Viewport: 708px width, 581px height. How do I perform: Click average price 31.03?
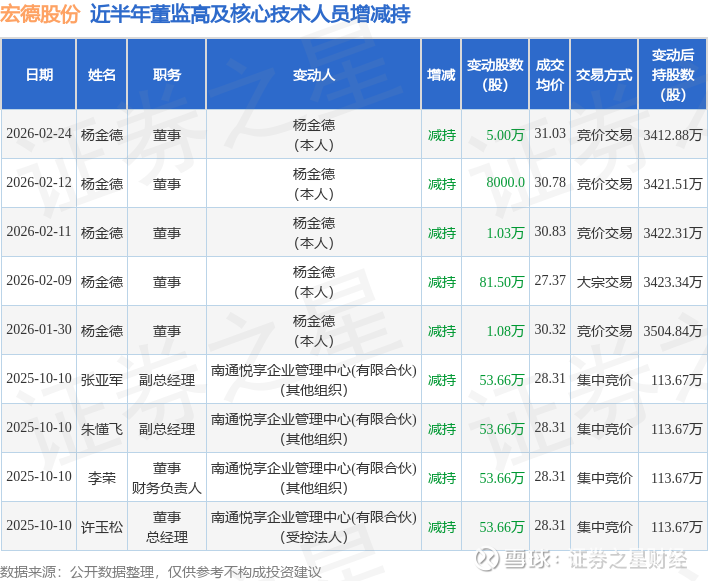[x=550, y=134]
